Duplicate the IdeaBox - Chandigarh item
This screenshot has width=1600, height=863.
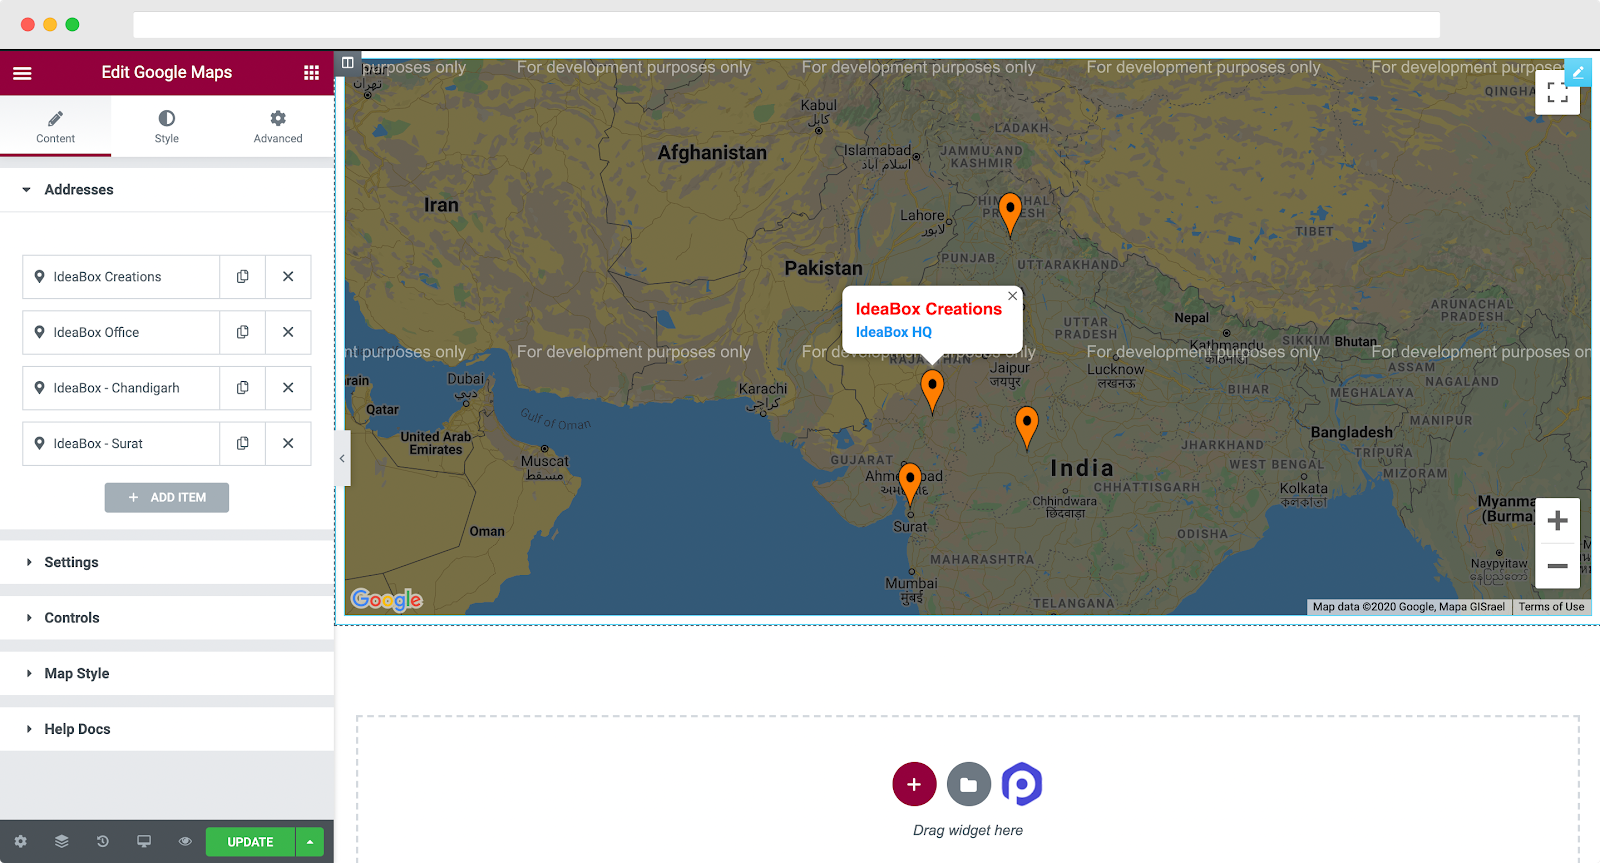[x=242, y=388]
